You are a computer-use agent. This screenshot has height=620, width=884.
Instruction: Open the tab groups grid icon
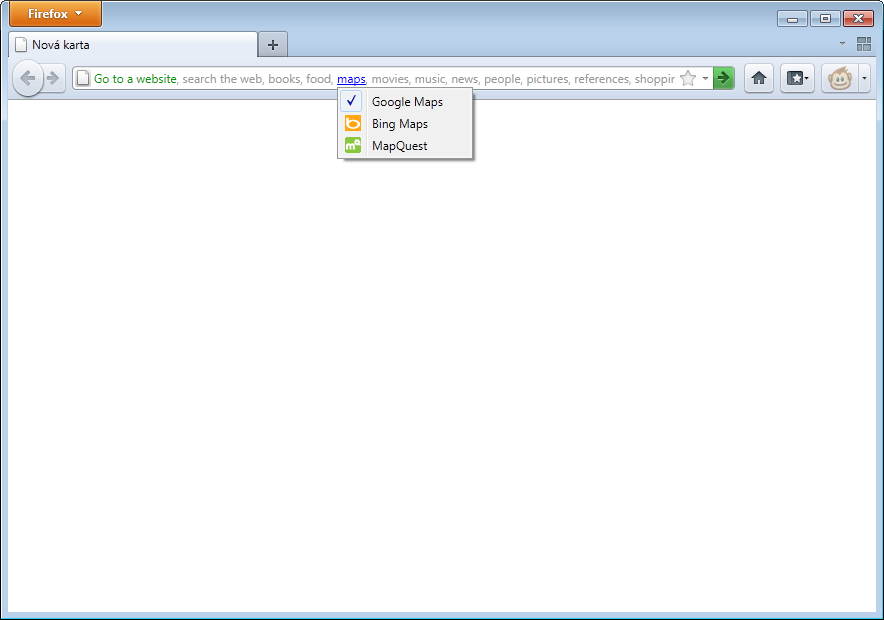click(x=864, y=44)
